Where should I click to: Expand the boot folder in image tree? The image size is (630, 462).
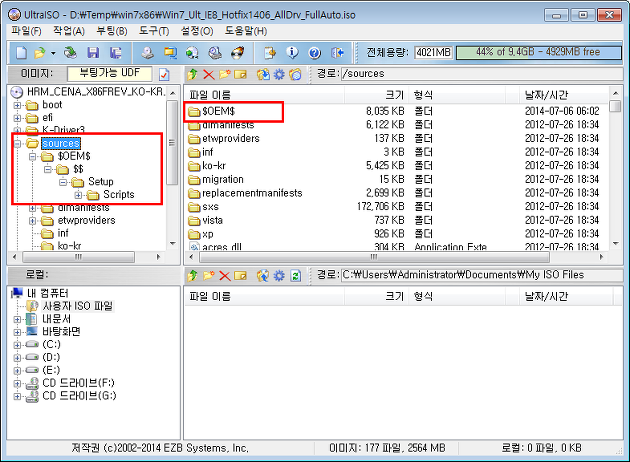[x=17, y=105]
